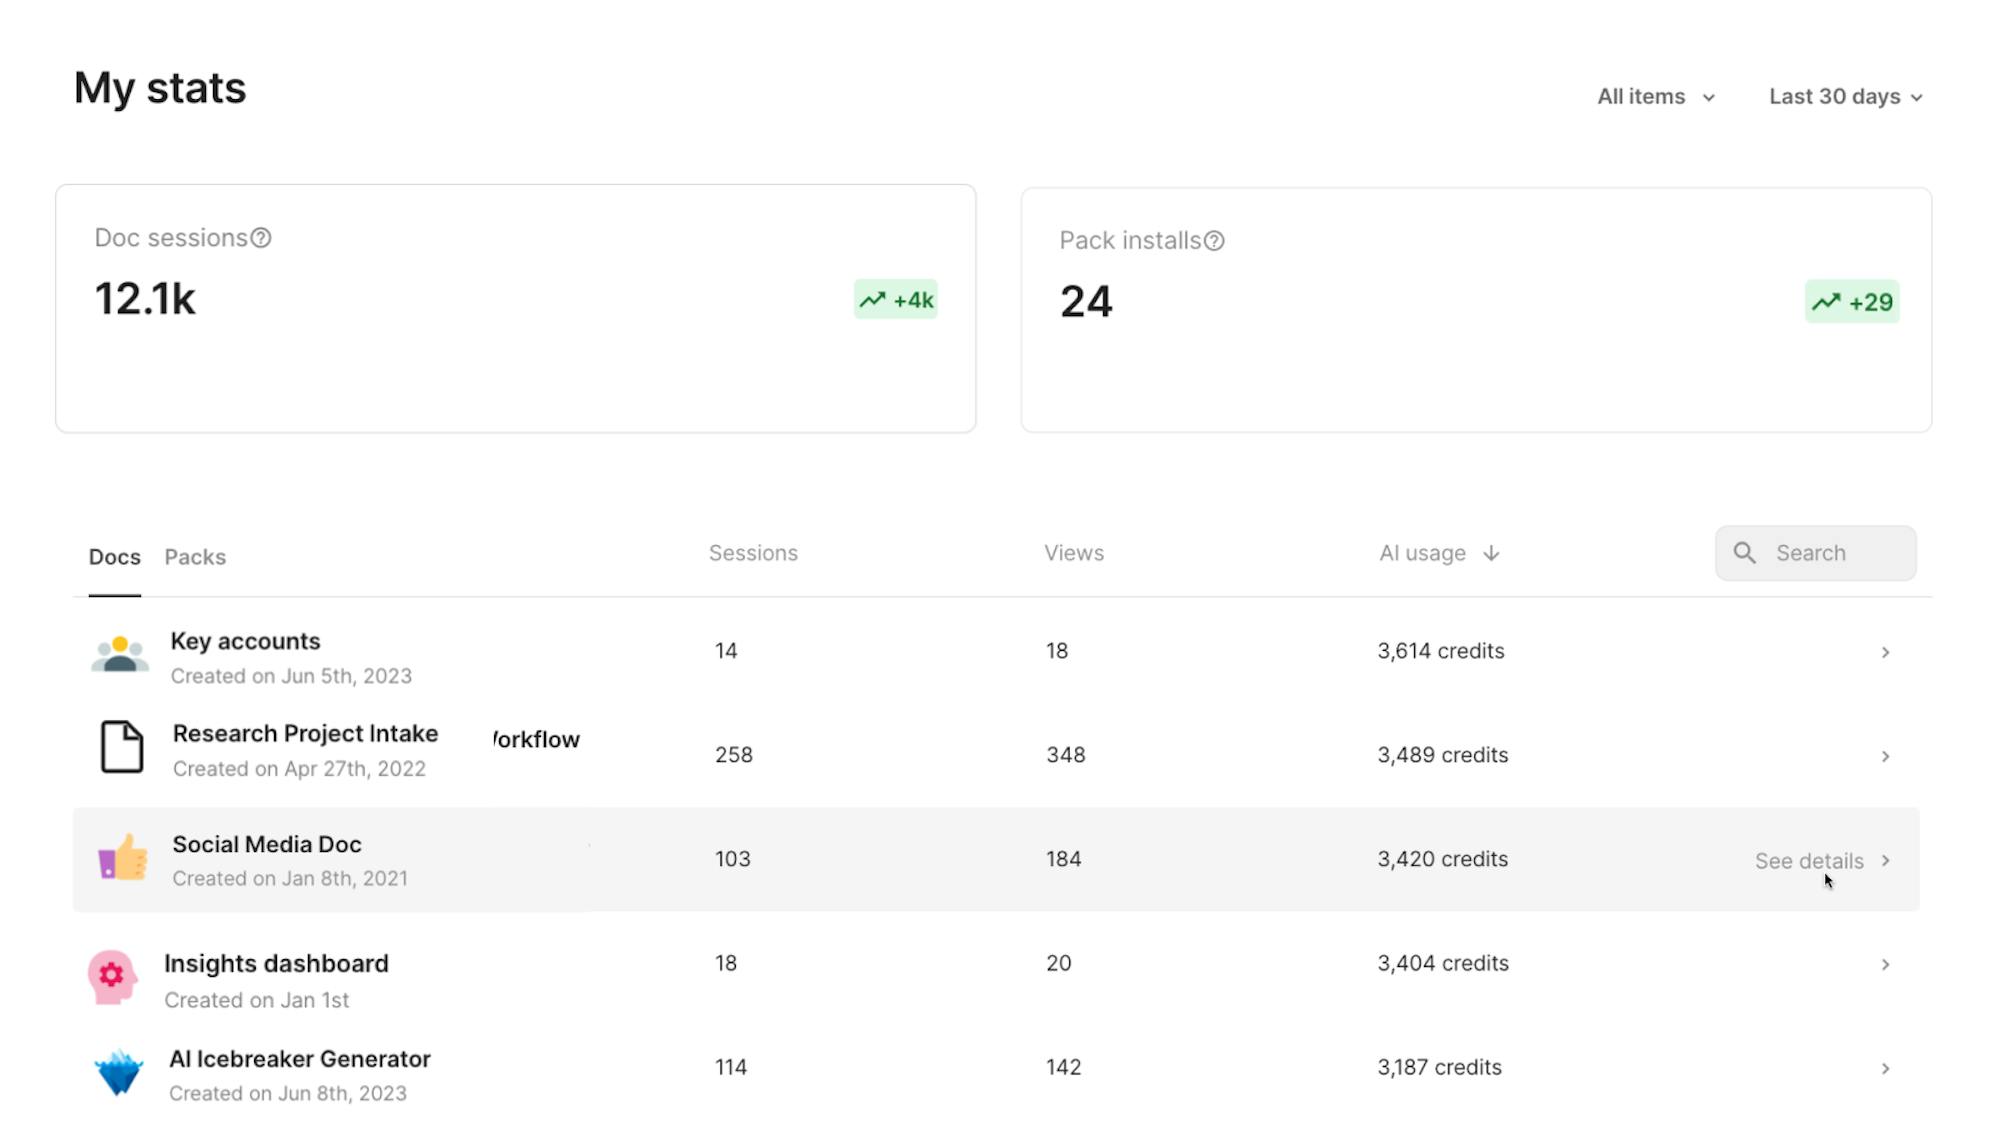This screenshot has width=2000, height=1125.
Task: Click inside the Search field
Action: (1830, 553)
